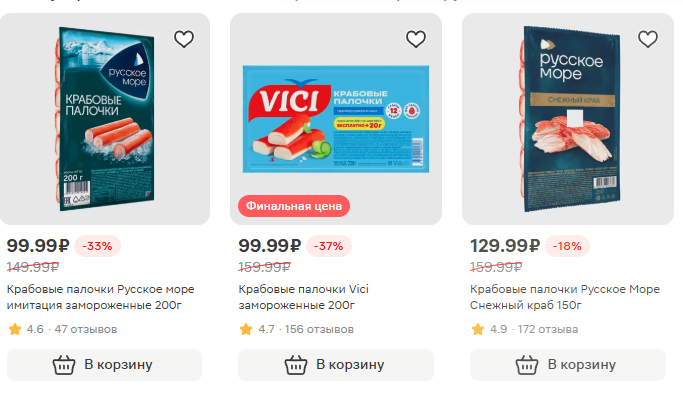683x406 pixels.
Task: Click star rating 4.6 with 47 отзывов
Action: 63,329
